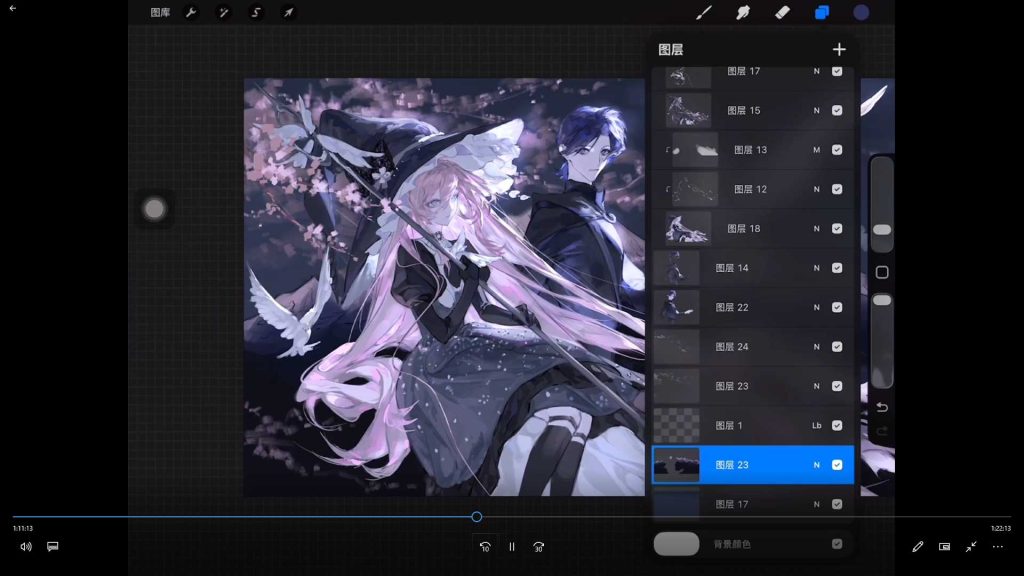
Task: Open blend mode M for 图层 13
Action: pos(816,150)
